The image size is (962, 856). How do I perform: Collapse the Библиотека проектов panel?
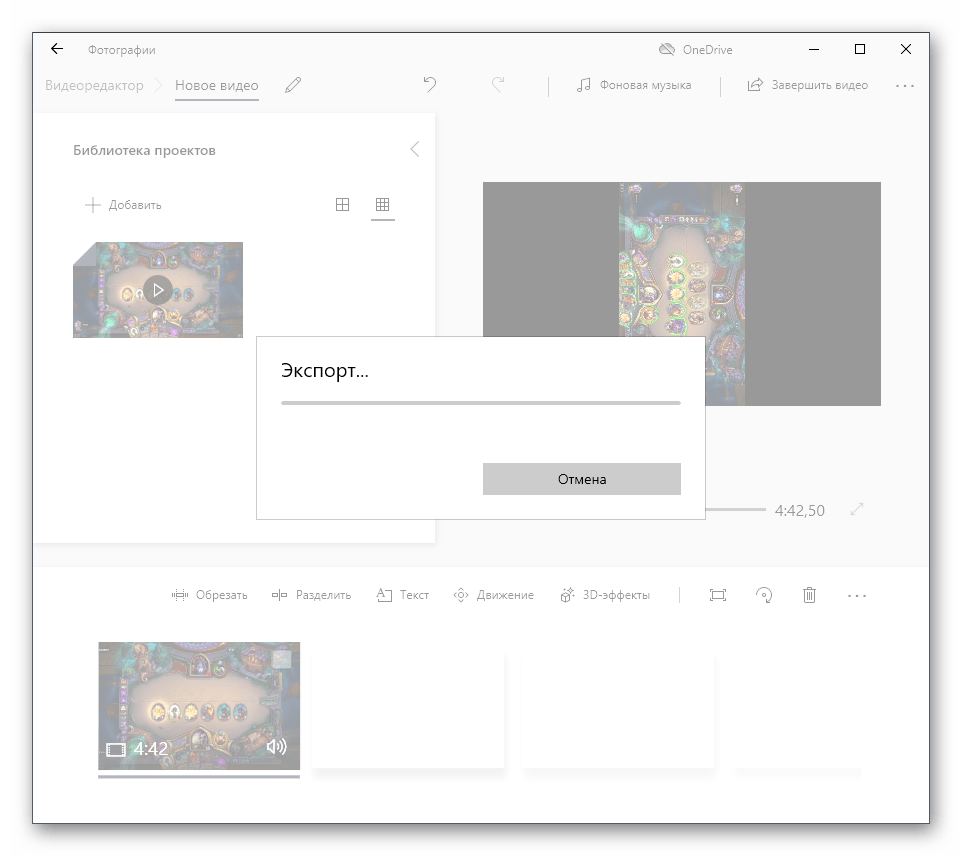click(414, 149)
